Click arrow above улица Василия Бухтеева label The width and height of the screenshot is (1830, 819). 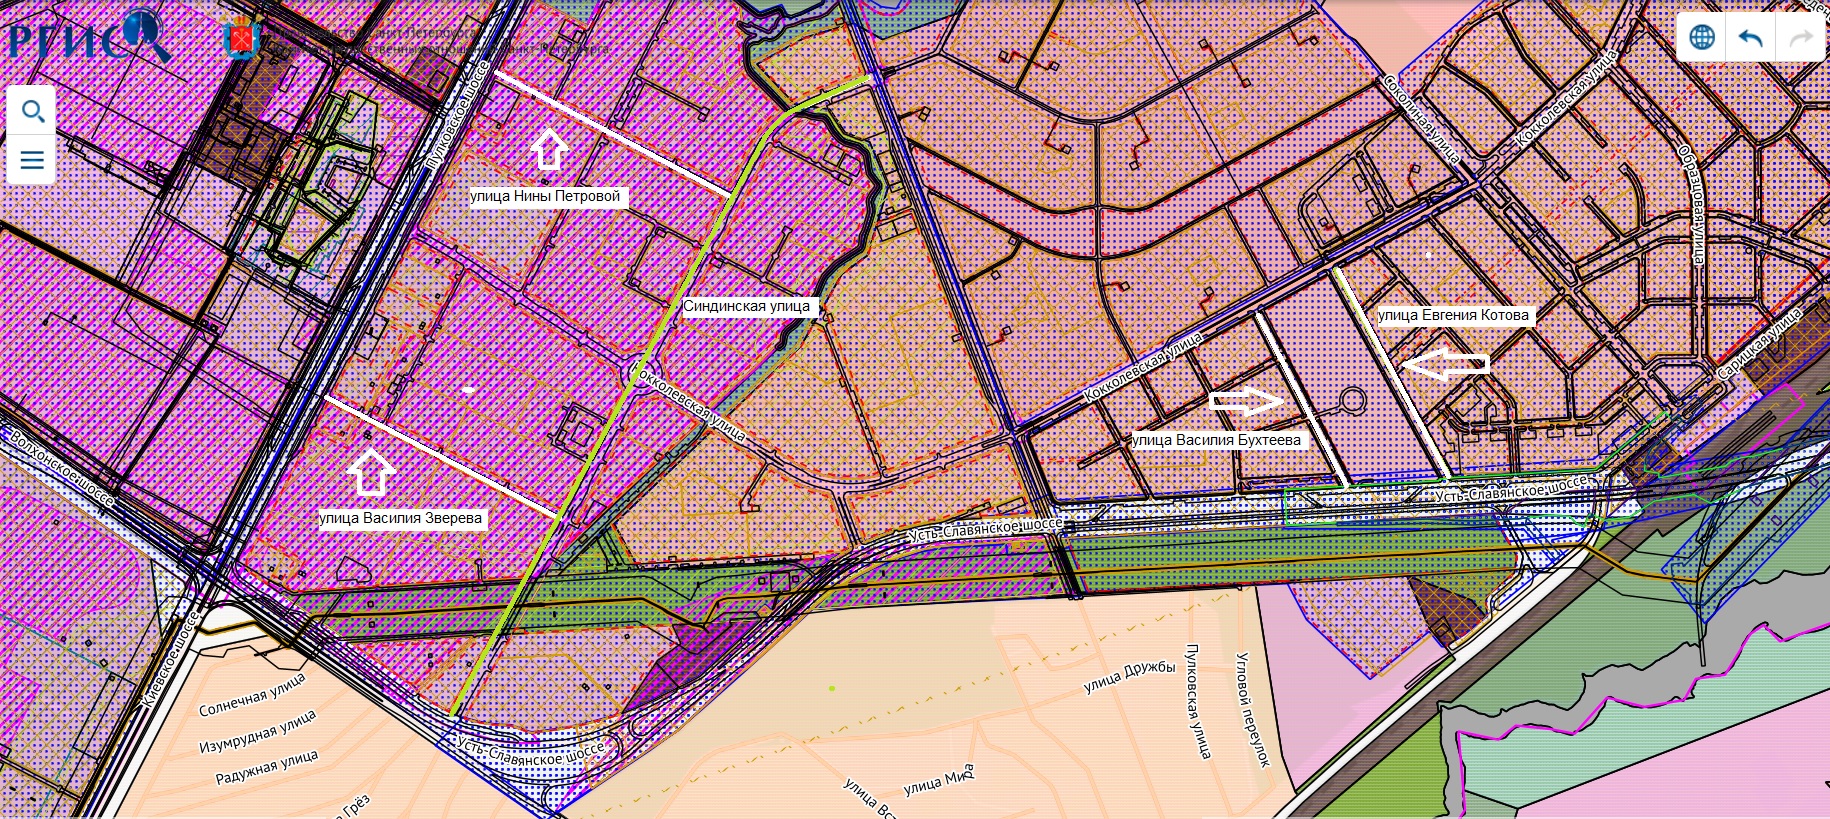click(x=1247, y=402)
